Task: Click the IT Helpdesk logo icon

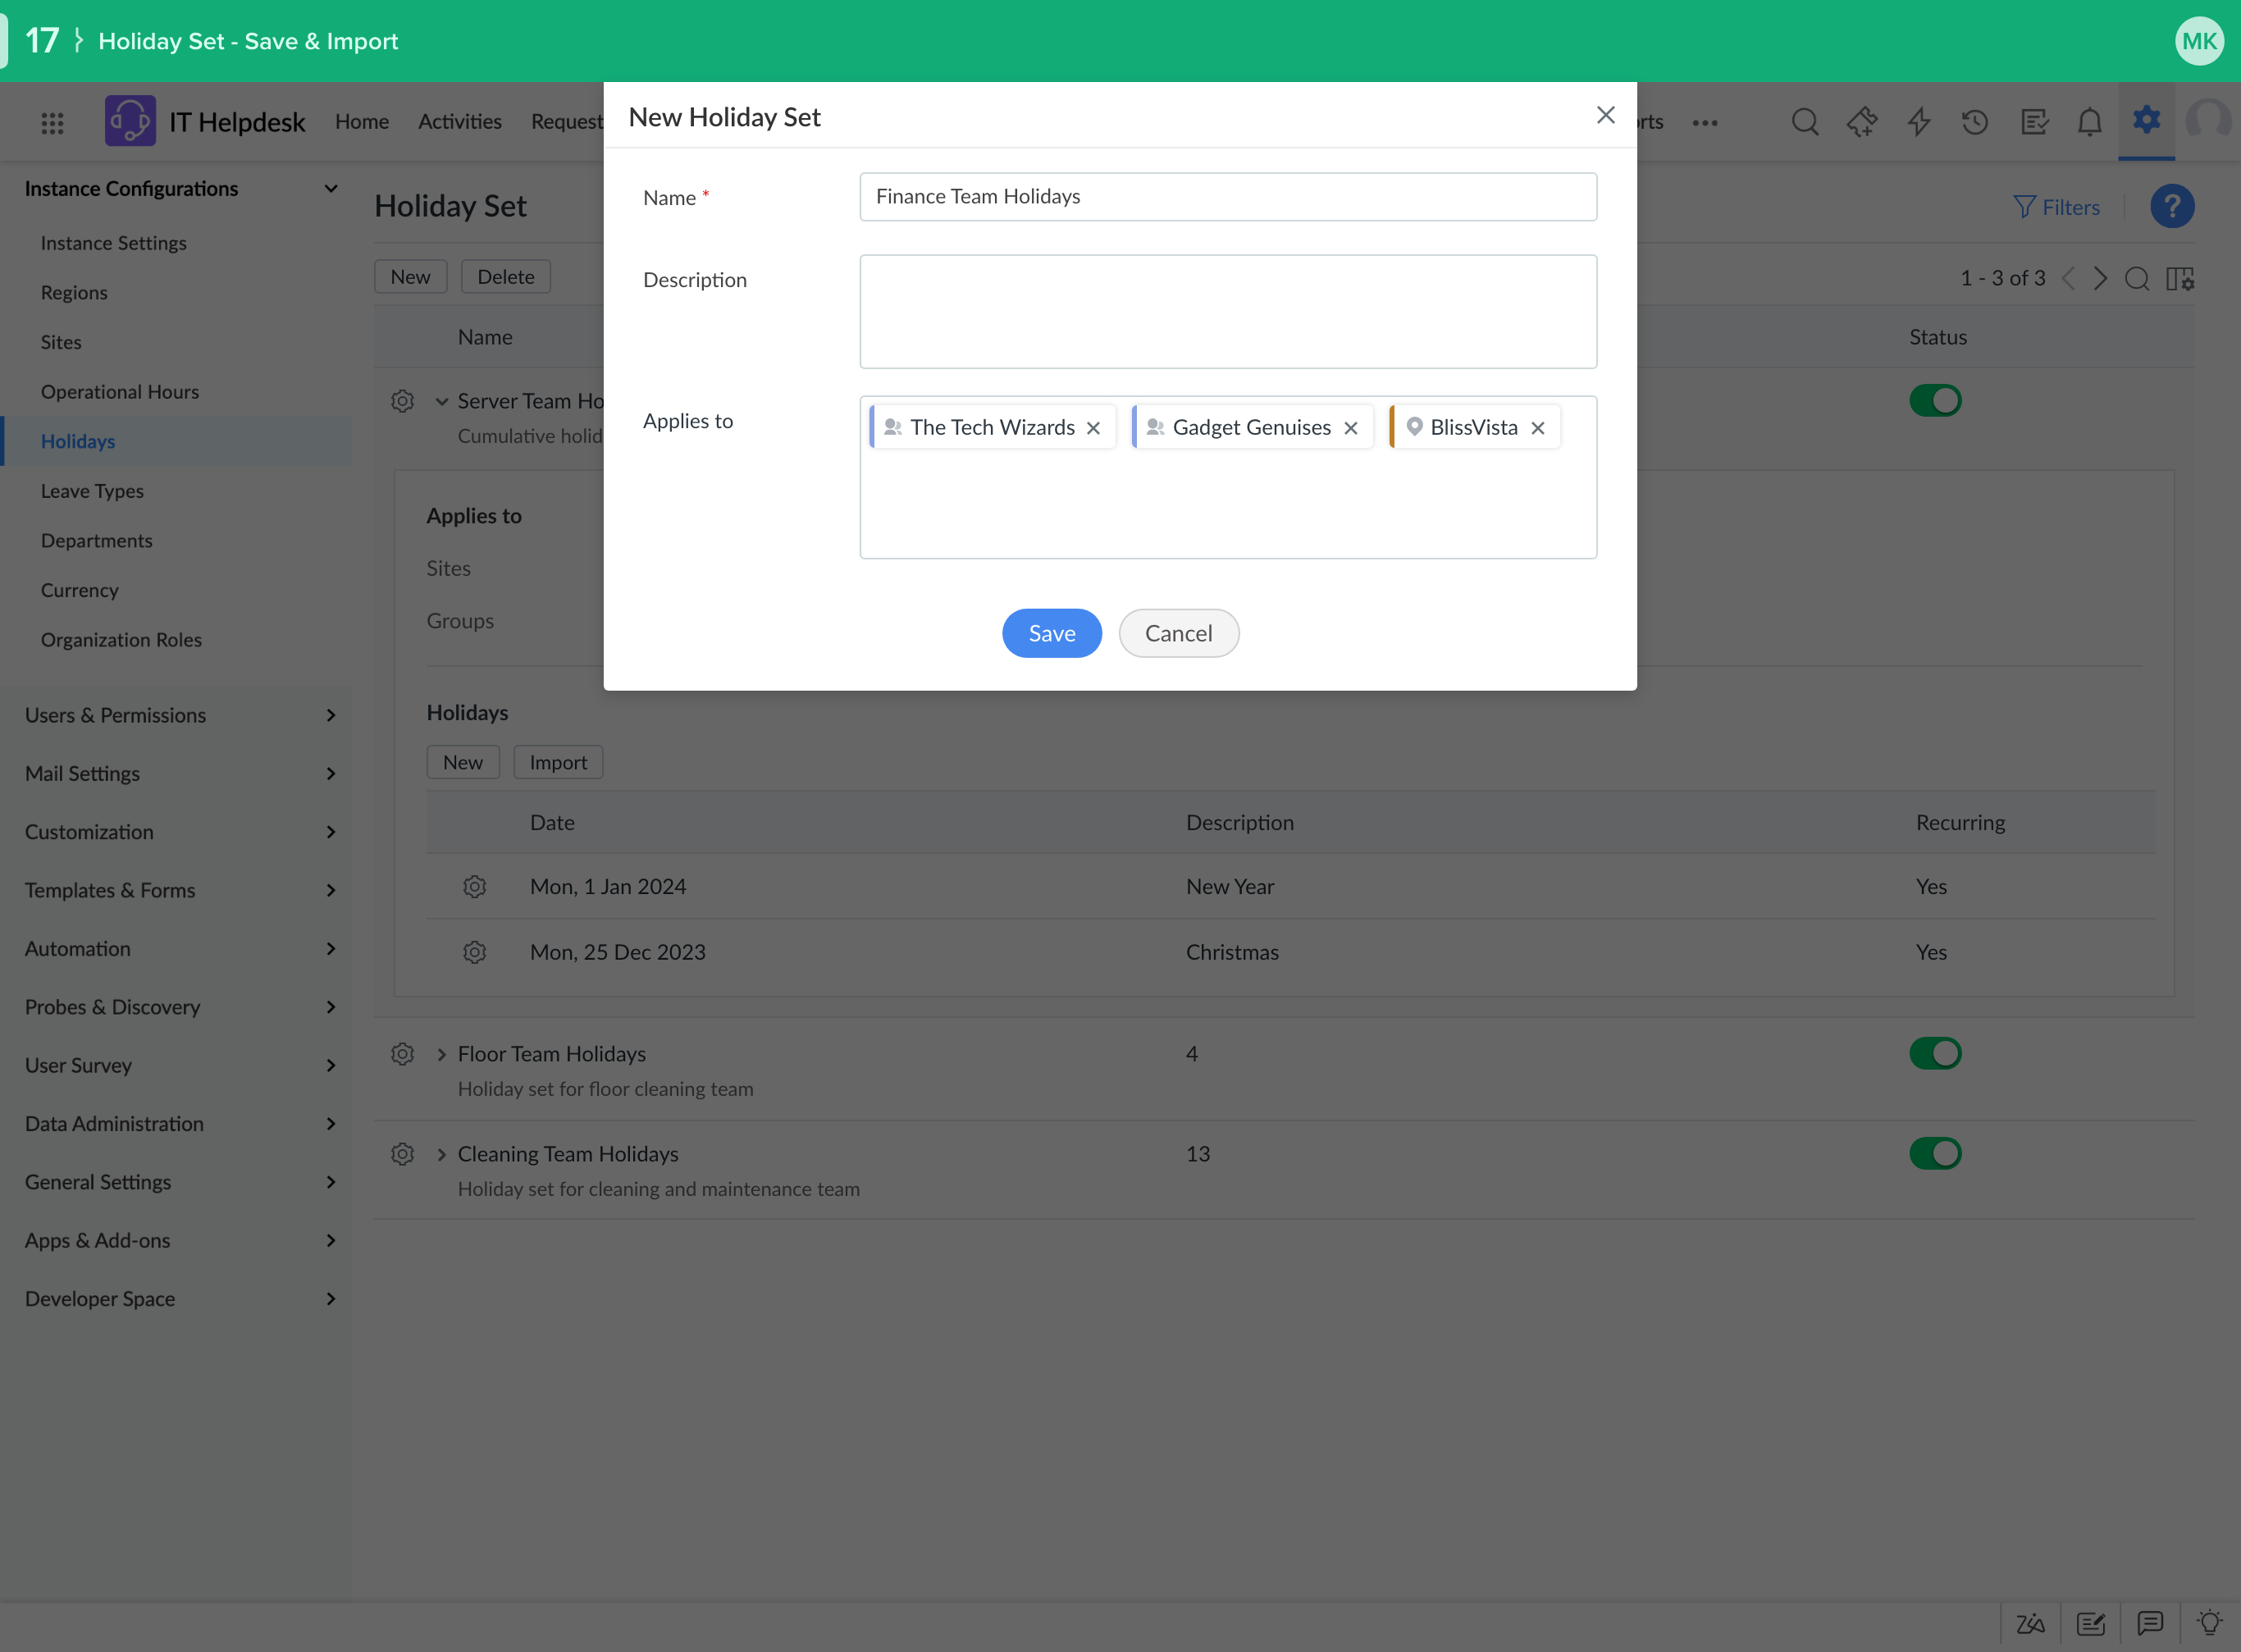Action: click(130, 121)
